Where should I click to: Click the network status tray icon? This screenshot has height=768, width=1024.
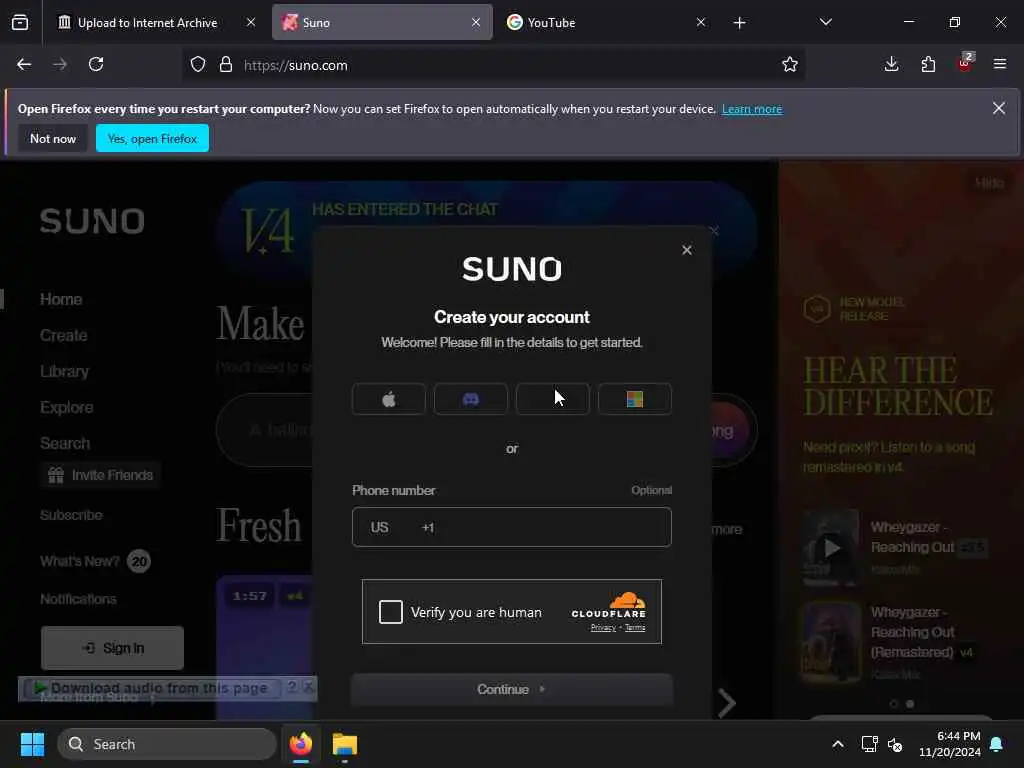pyautogui.click(x=869, y=744)
